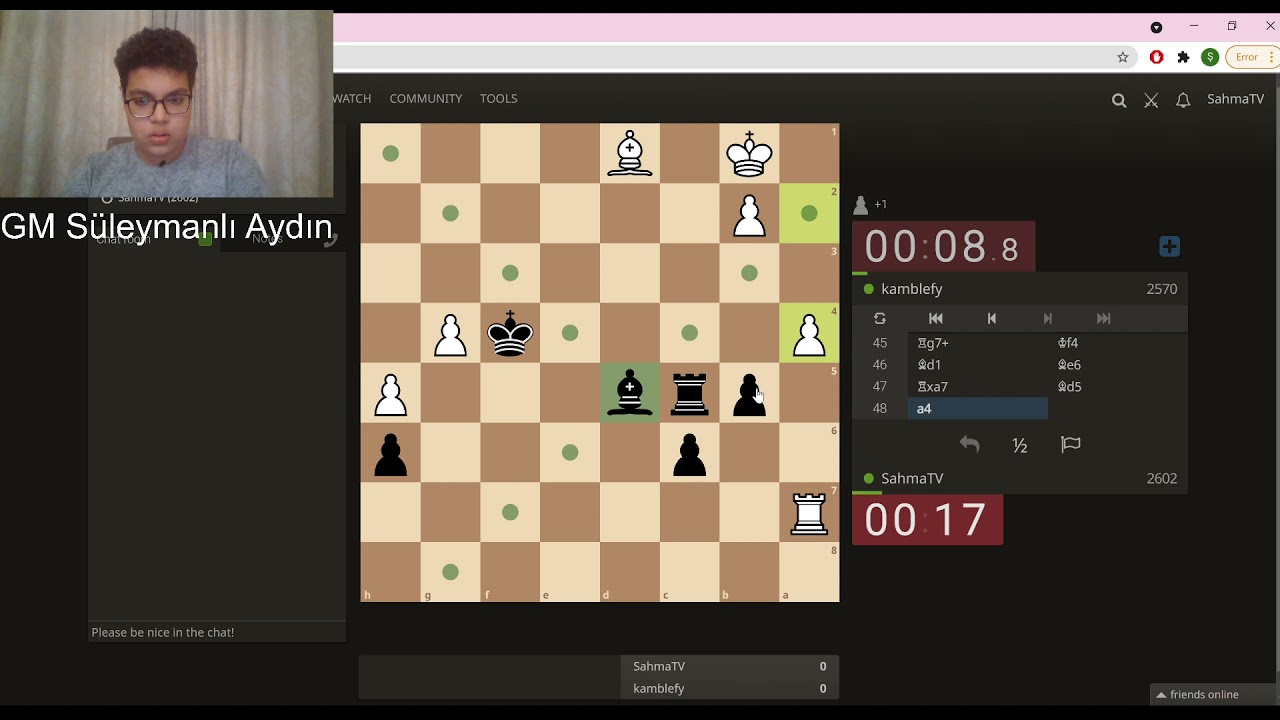Viewport: 1280px width, 720px height.
Task: Open the red Opera-style extension icon
Action: (x=1156, y=57)
